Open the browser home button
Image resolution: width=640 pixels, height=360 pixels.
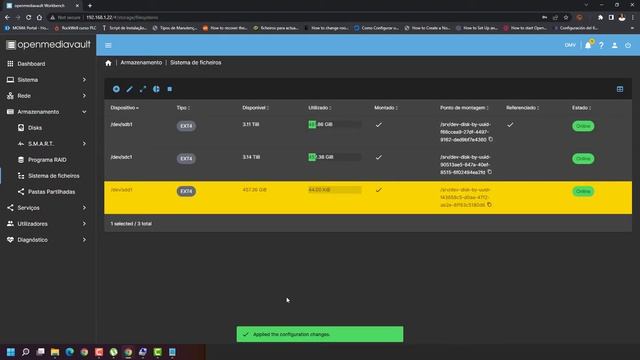[39, 18]
